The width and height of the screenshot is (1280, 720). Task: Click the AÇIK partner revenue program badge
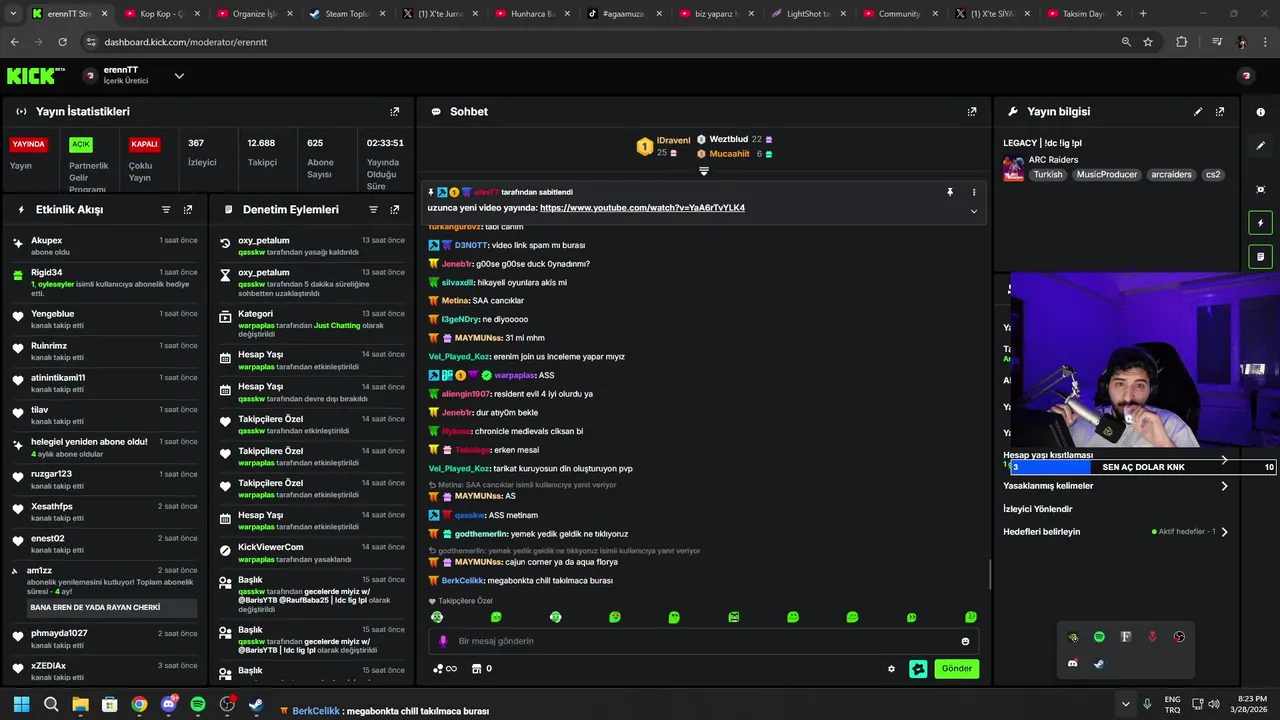coord(81,144)
